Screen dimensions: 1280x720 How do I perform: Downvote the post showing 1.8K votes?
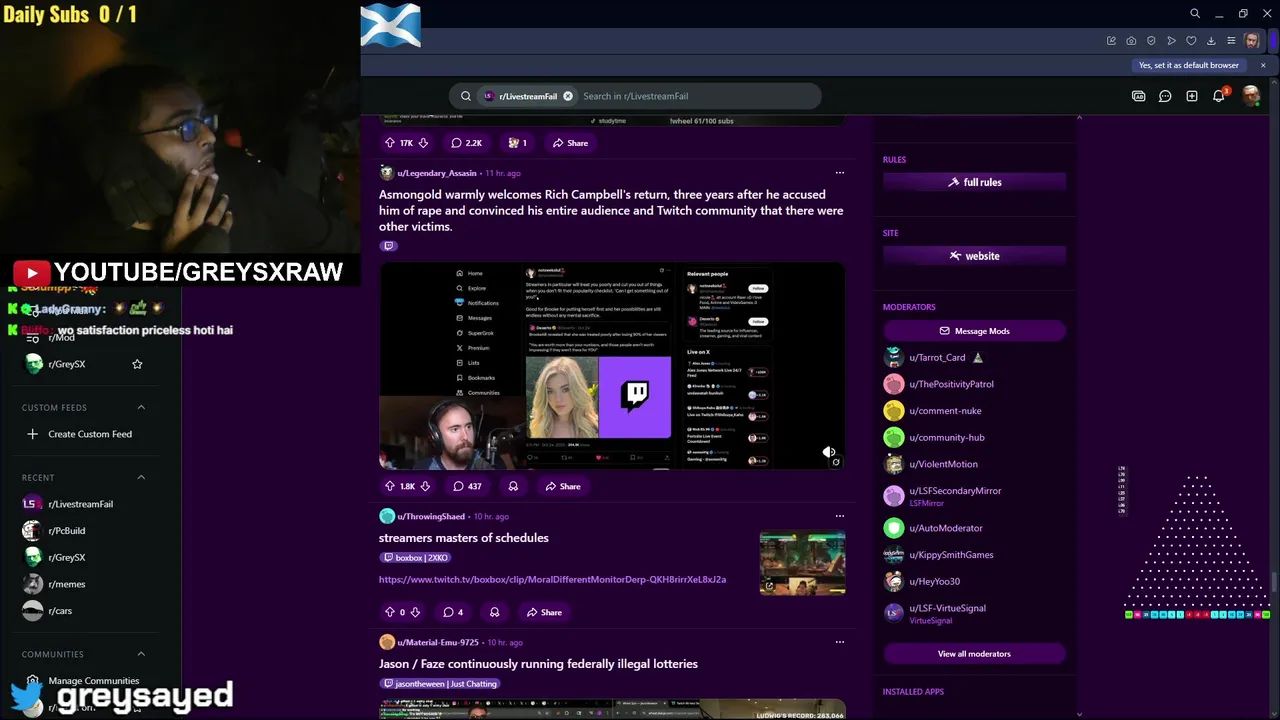pos(425,486)
